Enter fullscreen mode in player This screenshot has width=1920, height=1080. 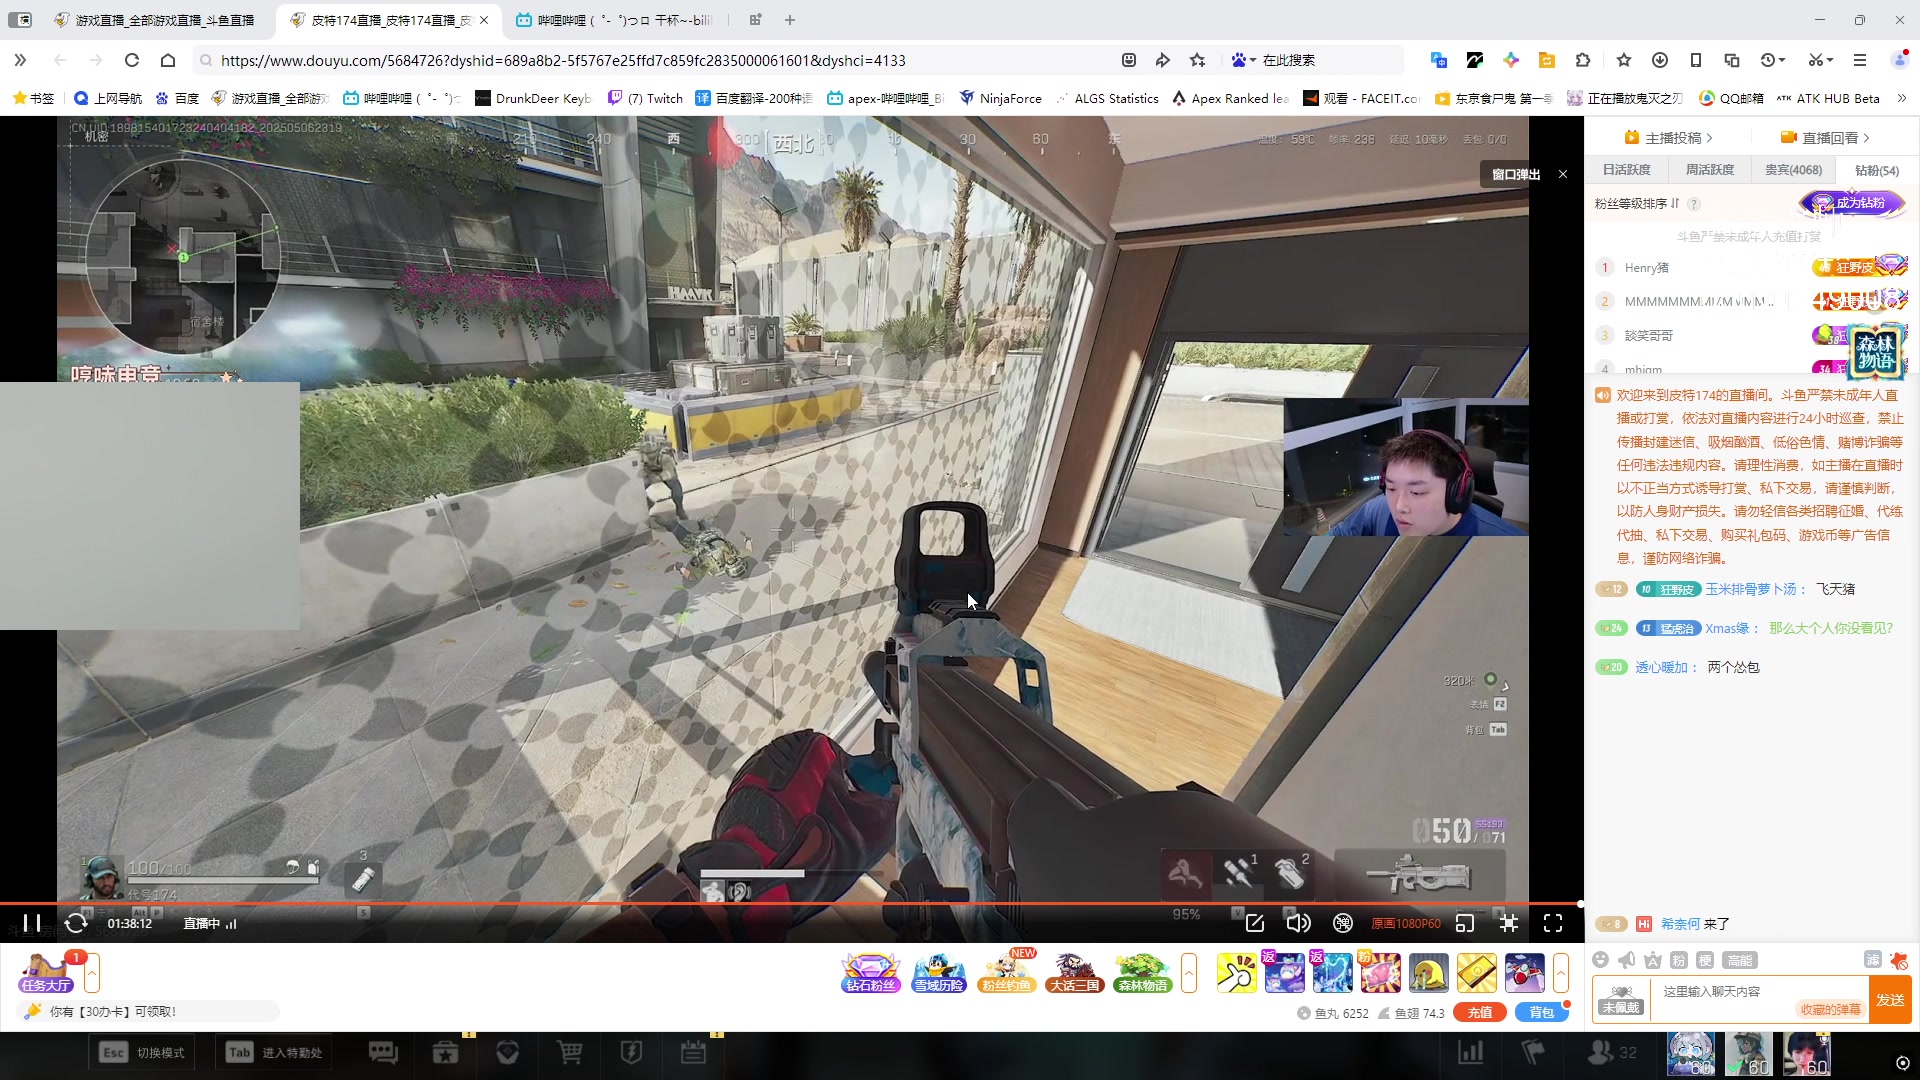1553,923
